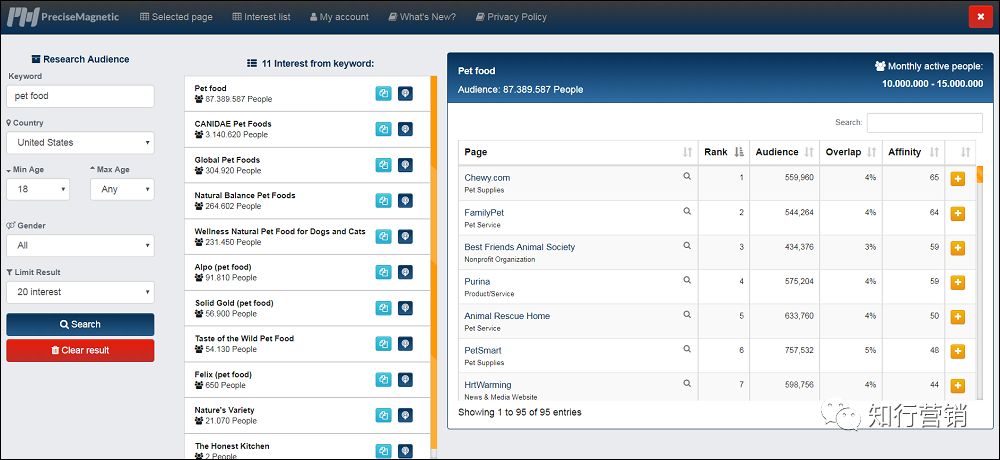Click the magnifier icon next to Purina
Viewport: 1000px width, 460px height.
[687, 281]
